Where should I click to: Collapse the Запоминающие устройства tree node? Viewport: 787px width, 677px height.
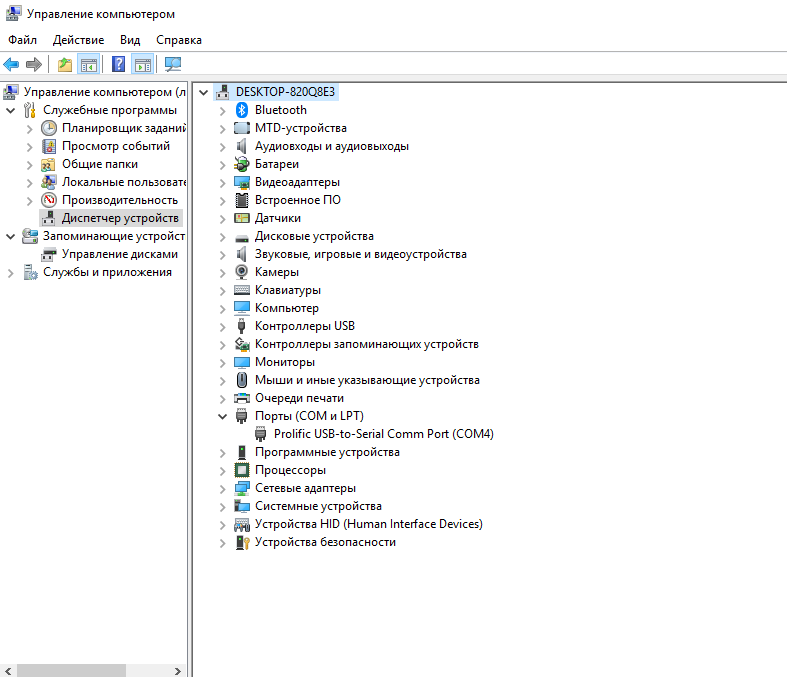[x=11, y=236]
